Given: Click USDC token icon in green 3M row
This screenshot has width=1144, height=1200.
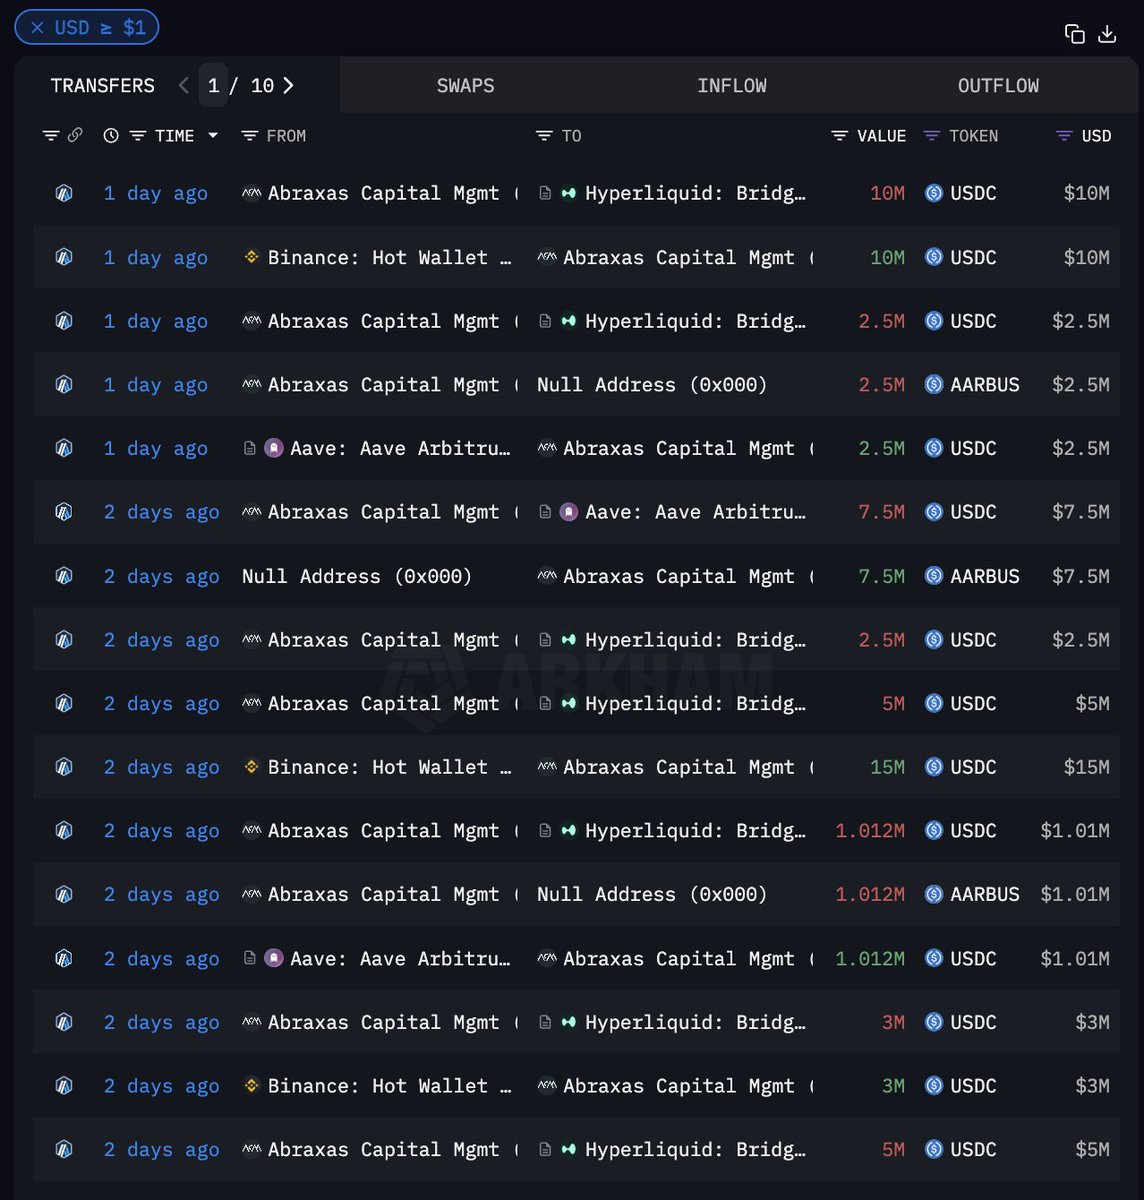Looking at the screenshot, I should [934, 1086].
